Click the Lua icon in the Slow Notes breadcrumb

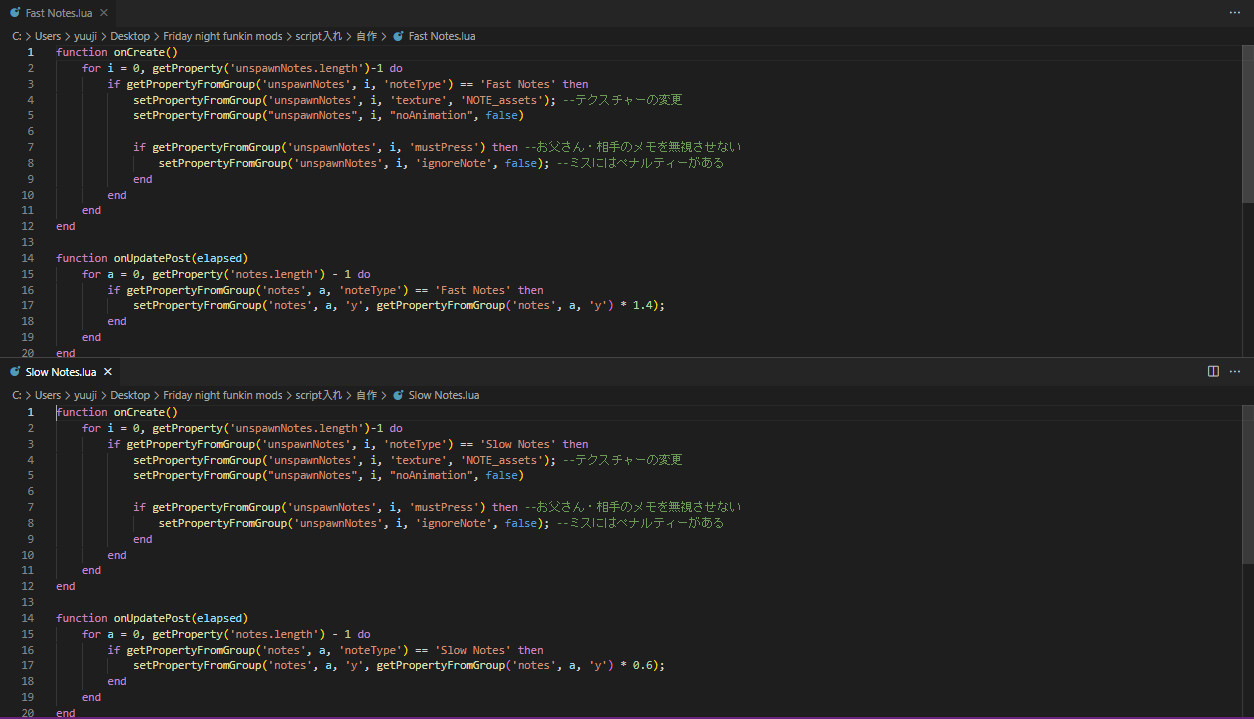(398, 394)
